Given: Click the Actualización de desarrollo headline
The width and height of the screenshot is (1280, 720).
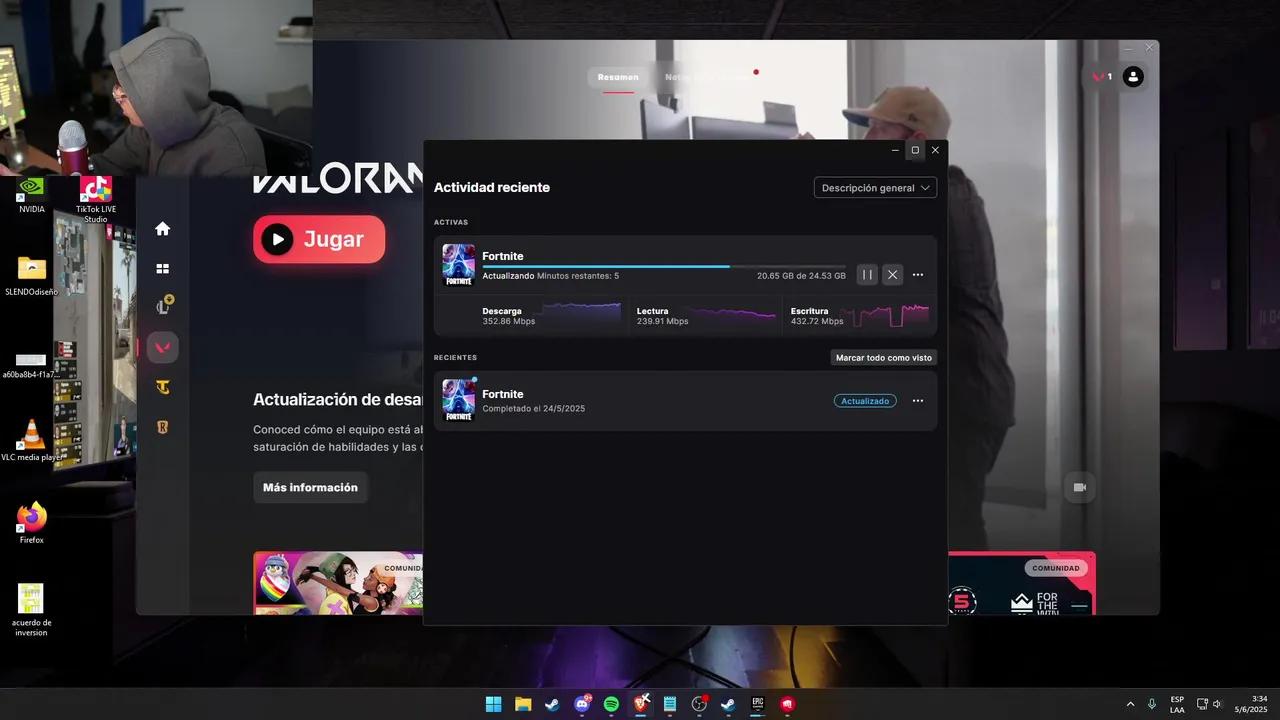Looking at the screenshot, I should (338, 400).
